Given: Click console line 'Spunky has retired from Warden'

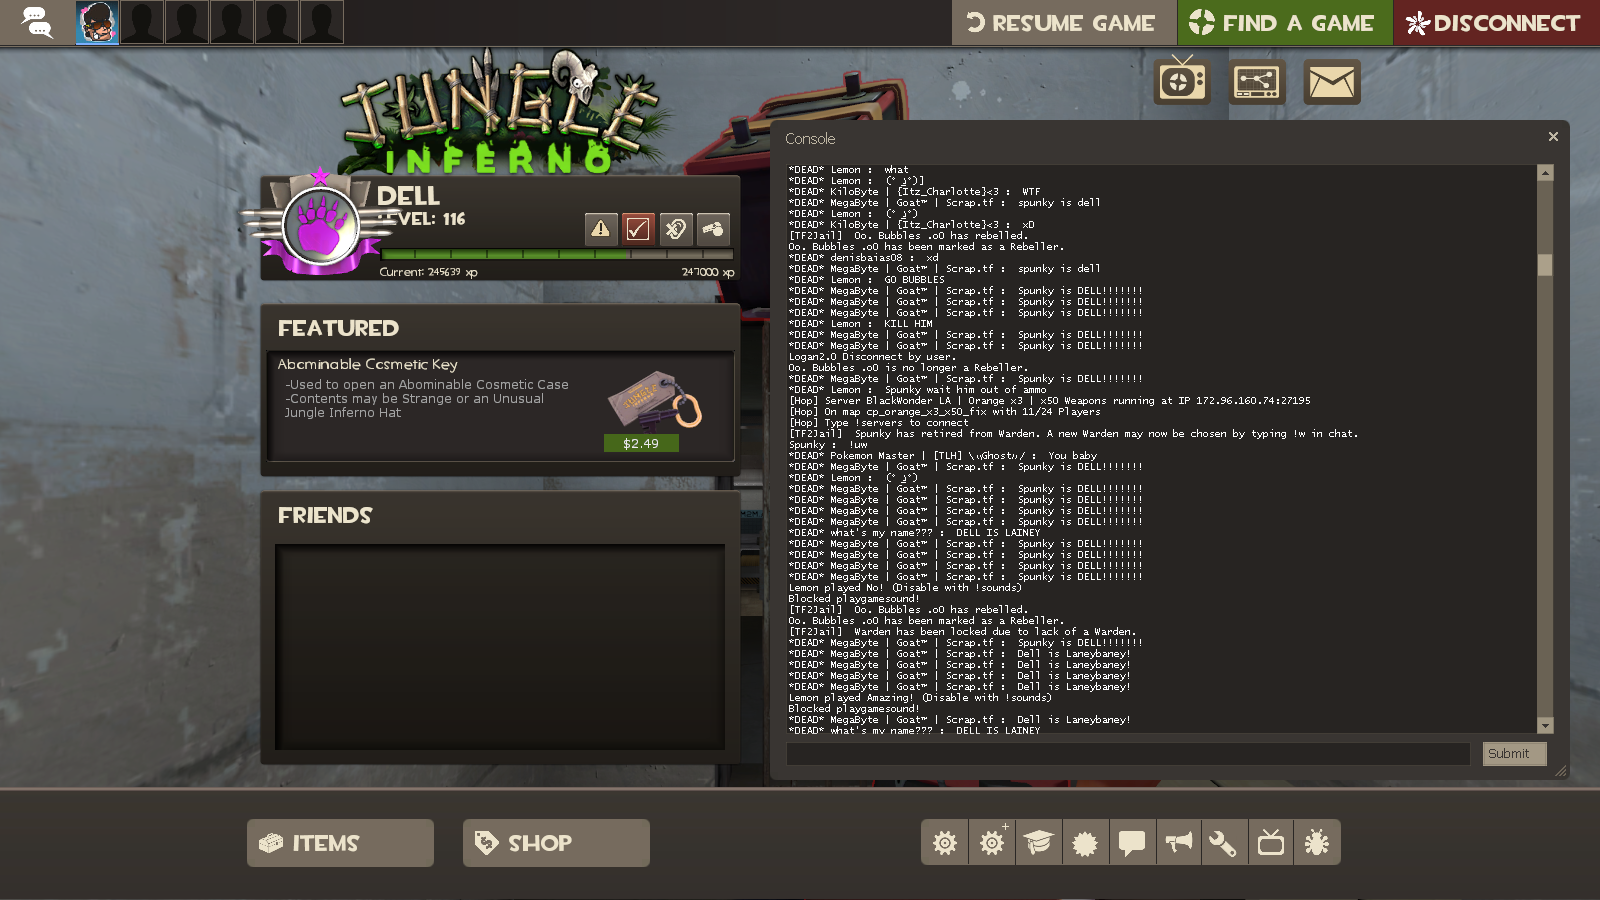Looking at the screenshot, I should [1073, 434].
